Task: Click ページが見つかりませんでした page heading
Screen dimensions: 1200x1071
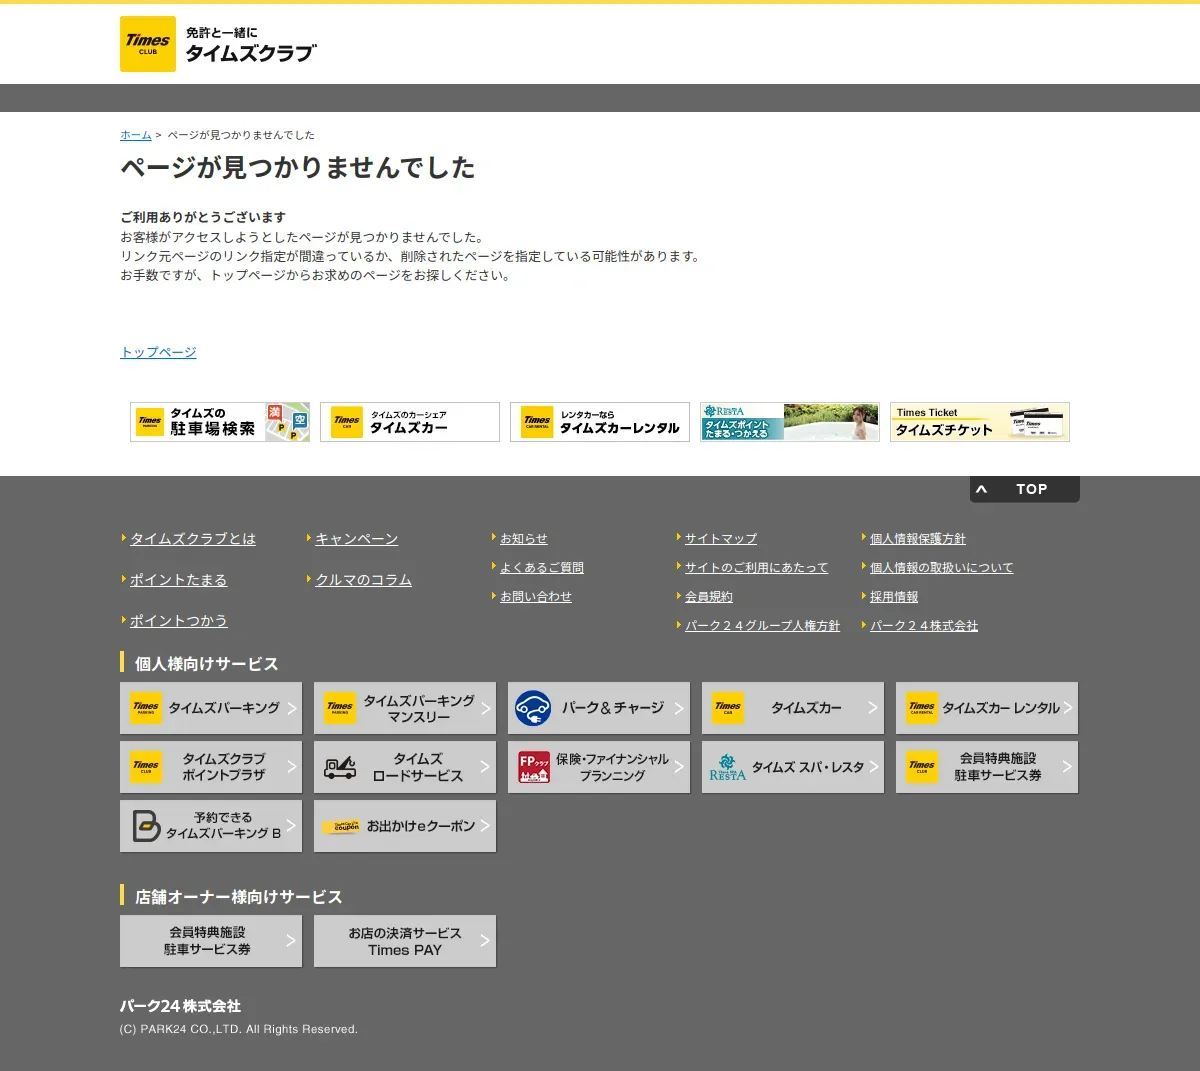Action: [x=298, y=168]
